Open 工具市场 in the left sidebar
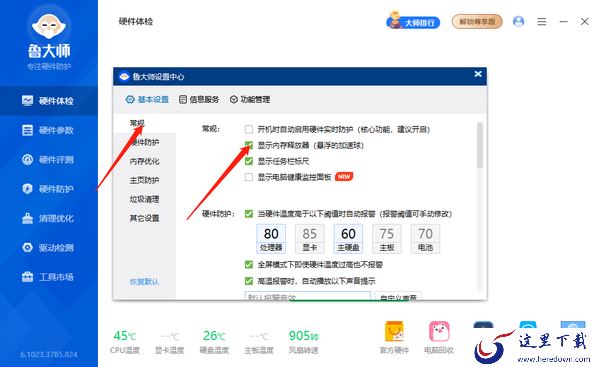600x367 pixels. tap(49, 277)
